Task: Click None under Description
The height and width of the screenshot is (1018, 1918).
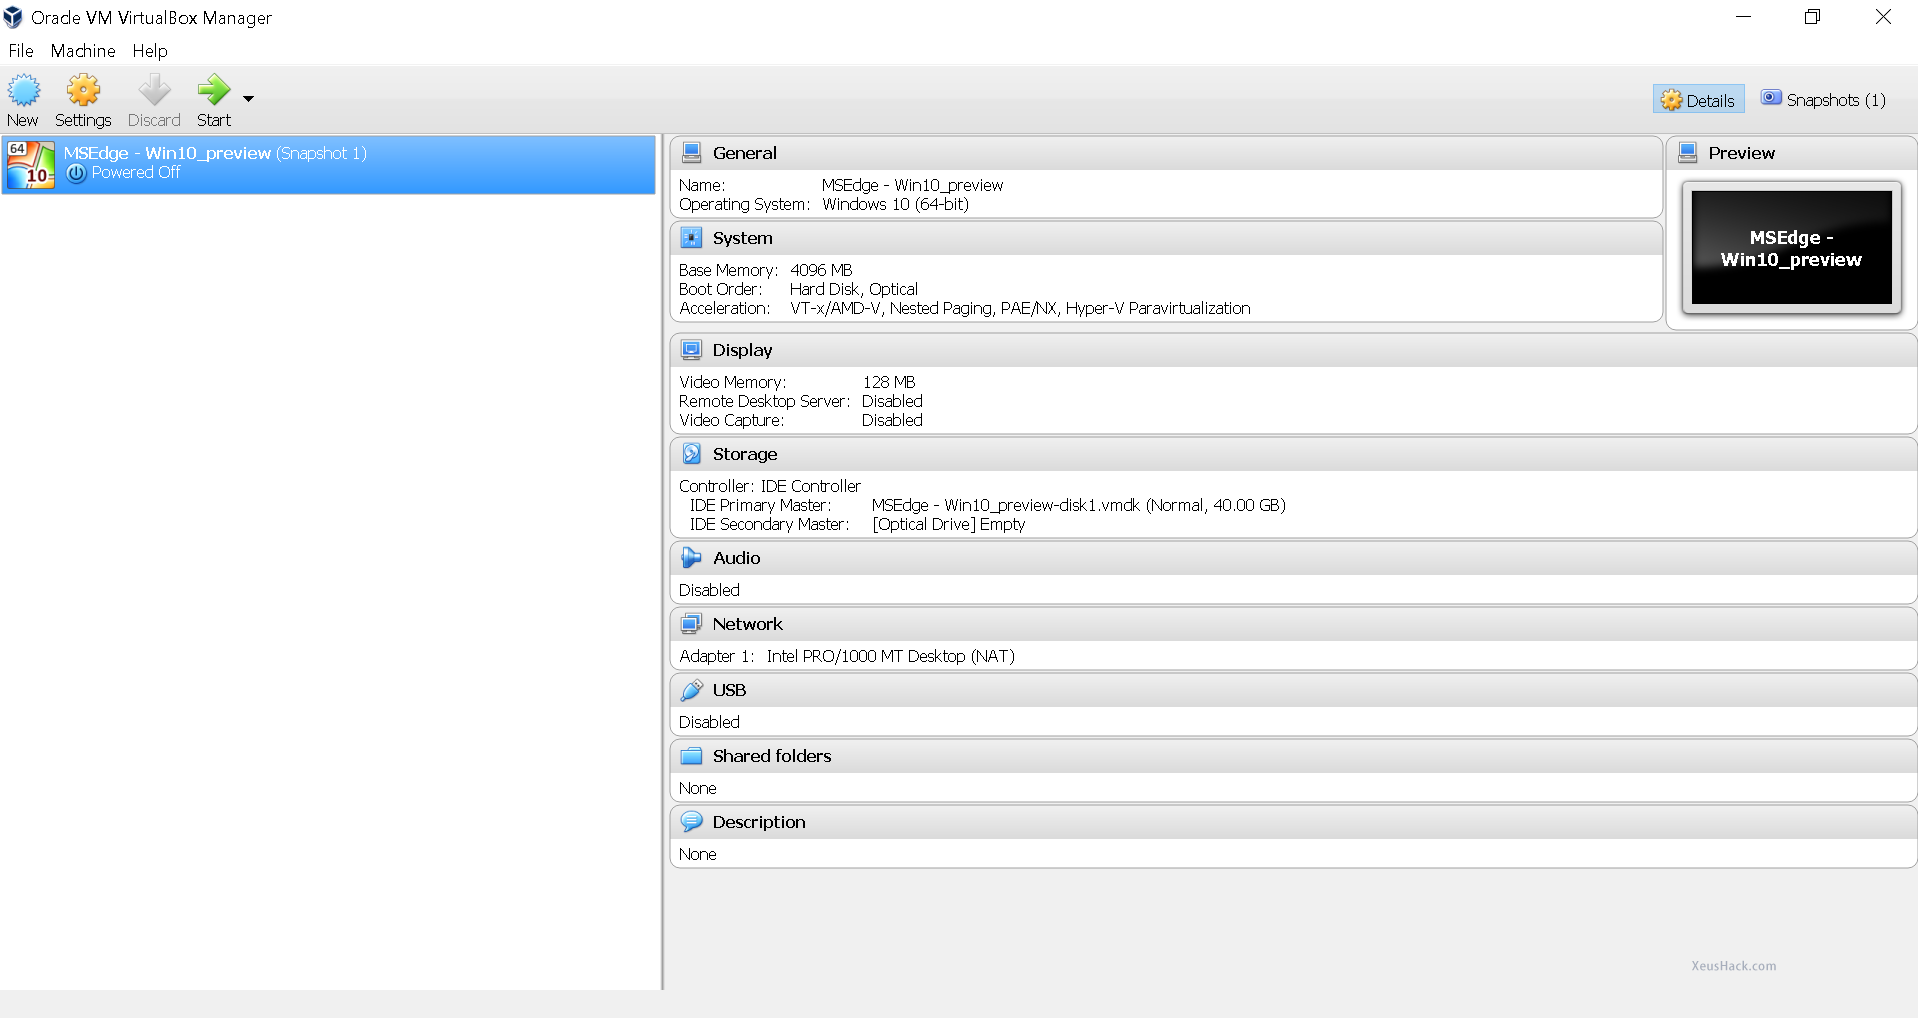Action: pos(697,854)
